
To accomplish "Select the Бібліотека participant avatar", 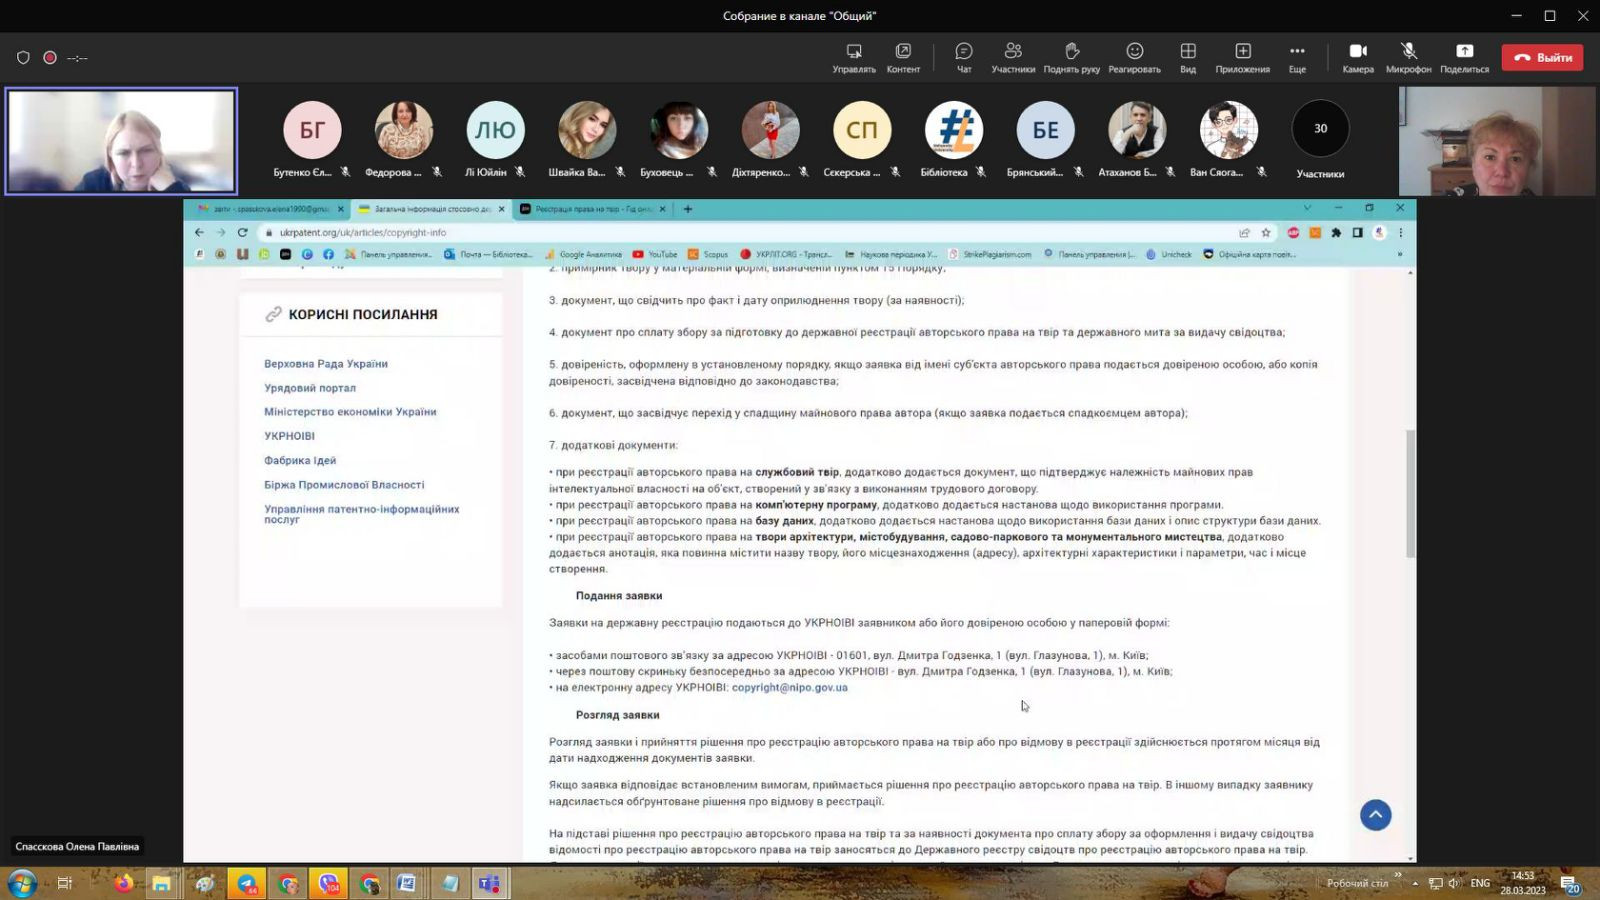I will click(x=954, y=130).
